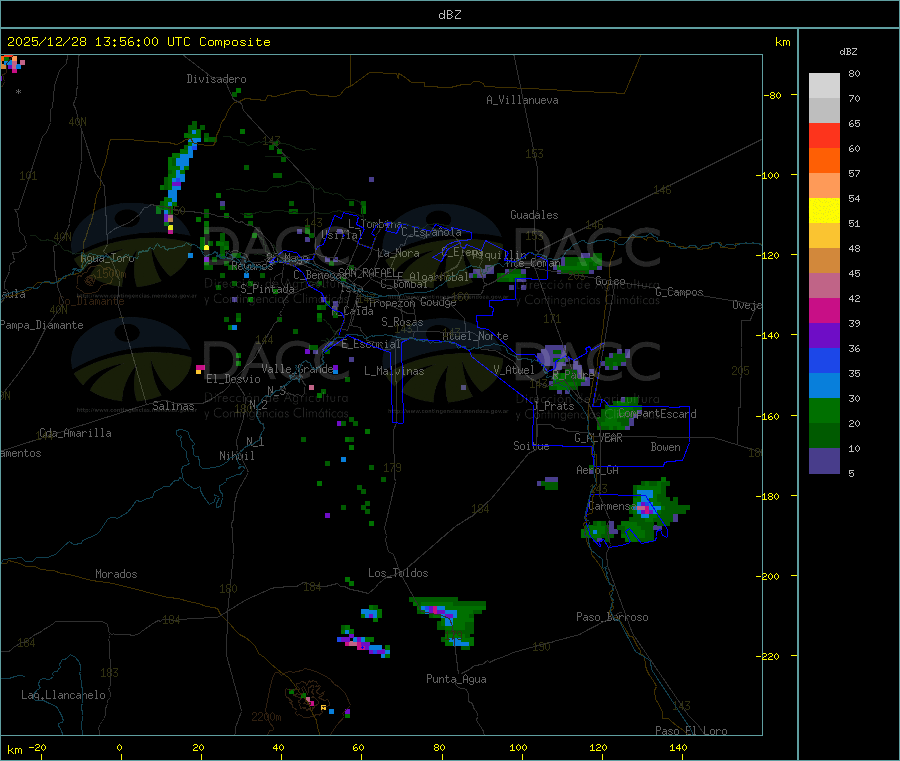Click the 'Carmensa' map label
Image resolution: width=900 pixels, height=761 pixels.
point(612,506)
